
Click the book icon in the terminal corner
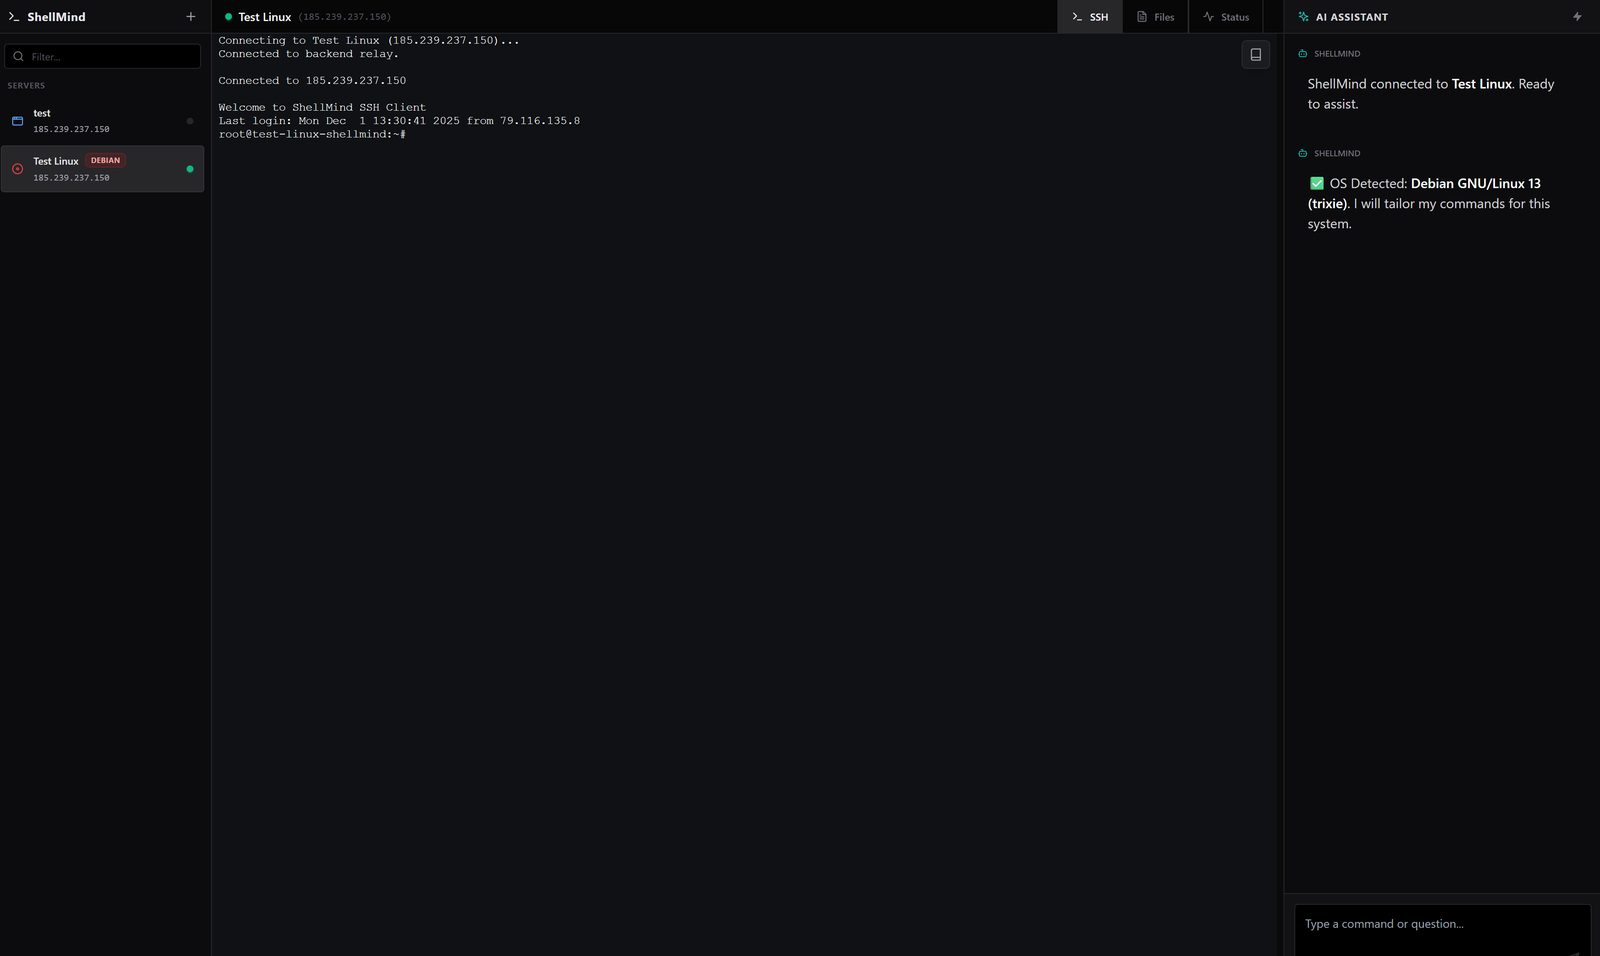pyautogui.click(x=1256, y=54)
